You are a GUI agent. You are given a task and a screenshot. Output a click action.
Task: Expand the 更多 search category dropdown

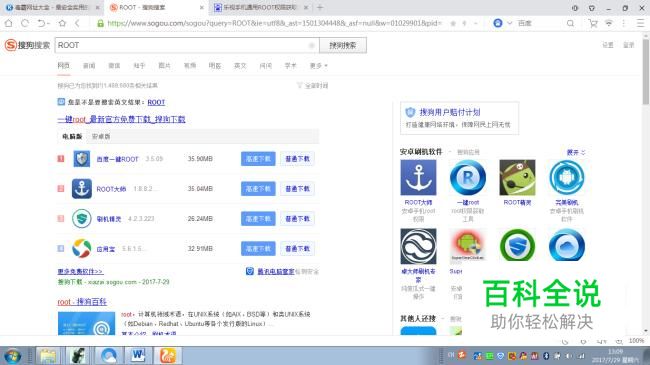(x=318, y=66)
